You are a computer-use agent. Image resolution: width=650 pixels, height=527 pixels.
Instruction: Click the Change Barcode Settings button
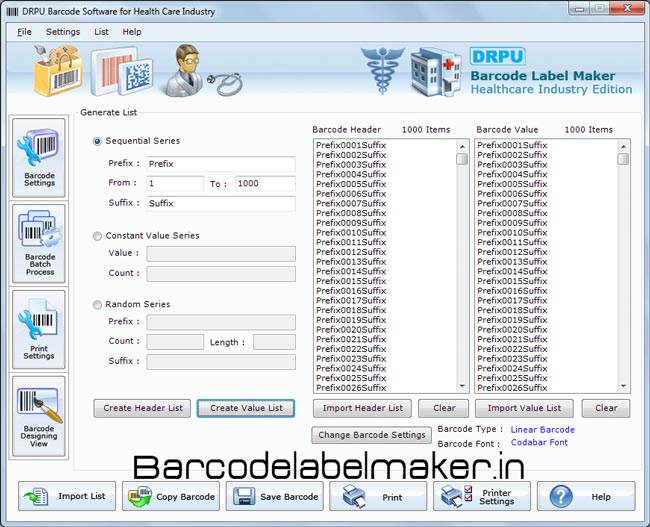click(x=372, y=435)
